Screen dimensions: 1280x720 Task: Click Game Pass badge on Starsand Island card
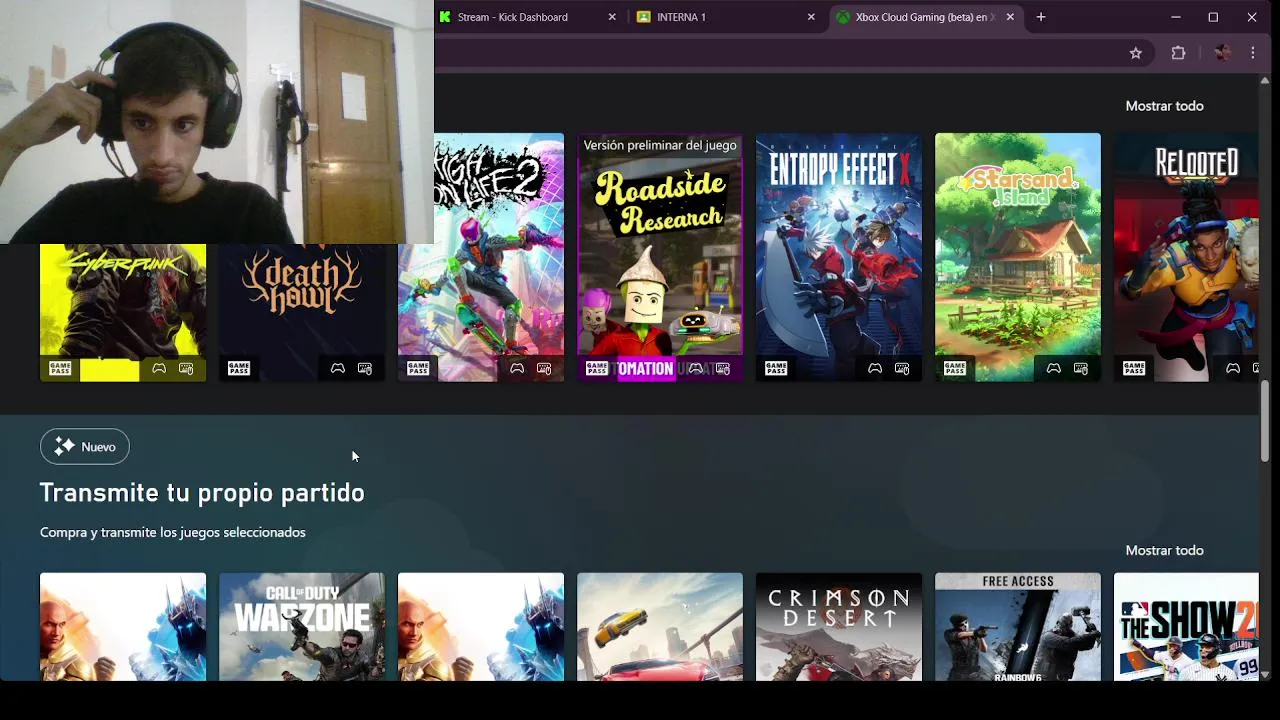point(955,369)
